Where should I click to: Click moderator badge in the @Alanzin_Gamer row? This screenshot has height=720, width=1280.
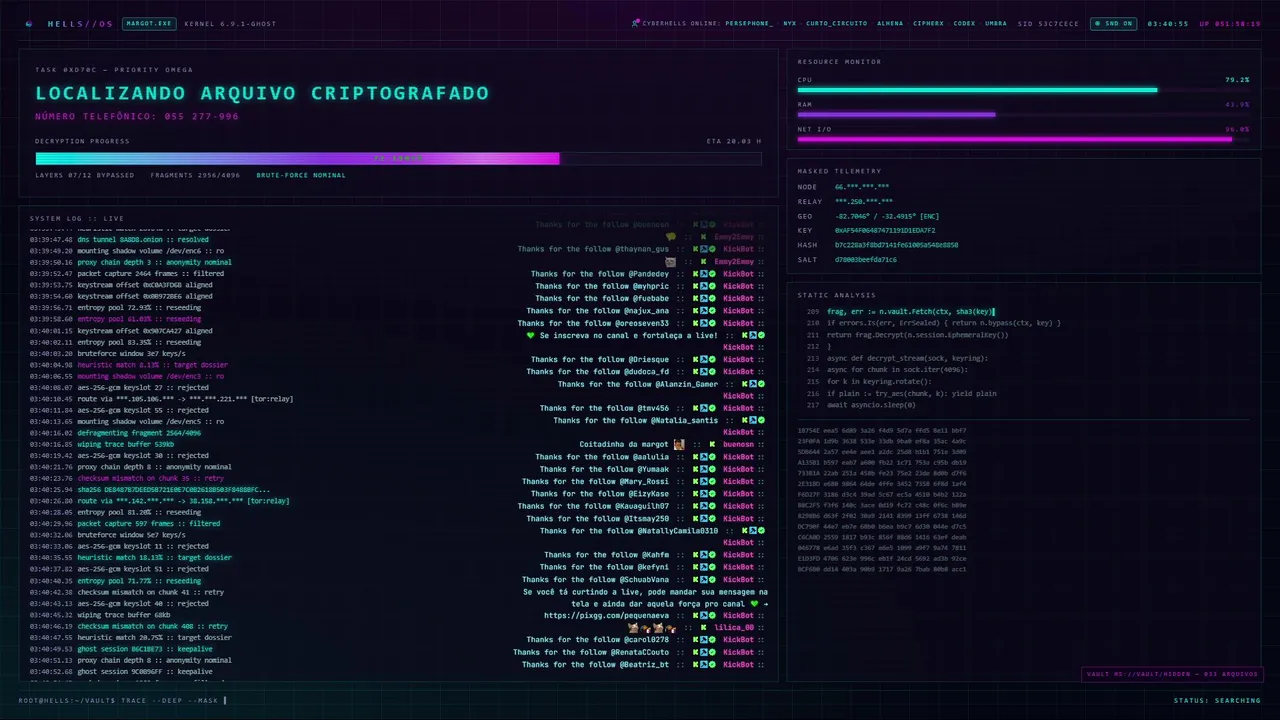752,384
